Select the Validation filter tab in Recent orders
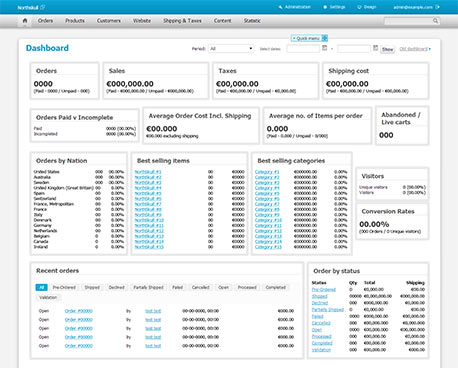The image size is (458, 368). coord(48,297)
